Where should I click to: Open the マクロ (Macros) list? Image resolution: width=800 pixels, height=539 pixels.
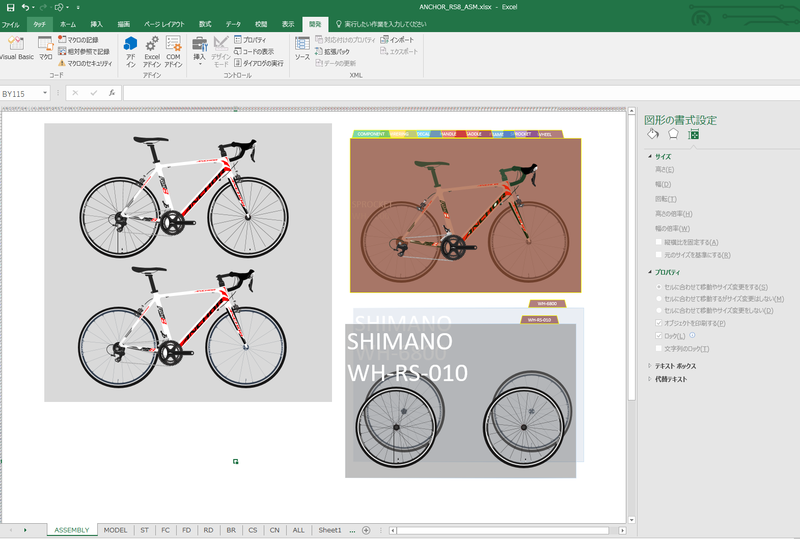(45, 49)
